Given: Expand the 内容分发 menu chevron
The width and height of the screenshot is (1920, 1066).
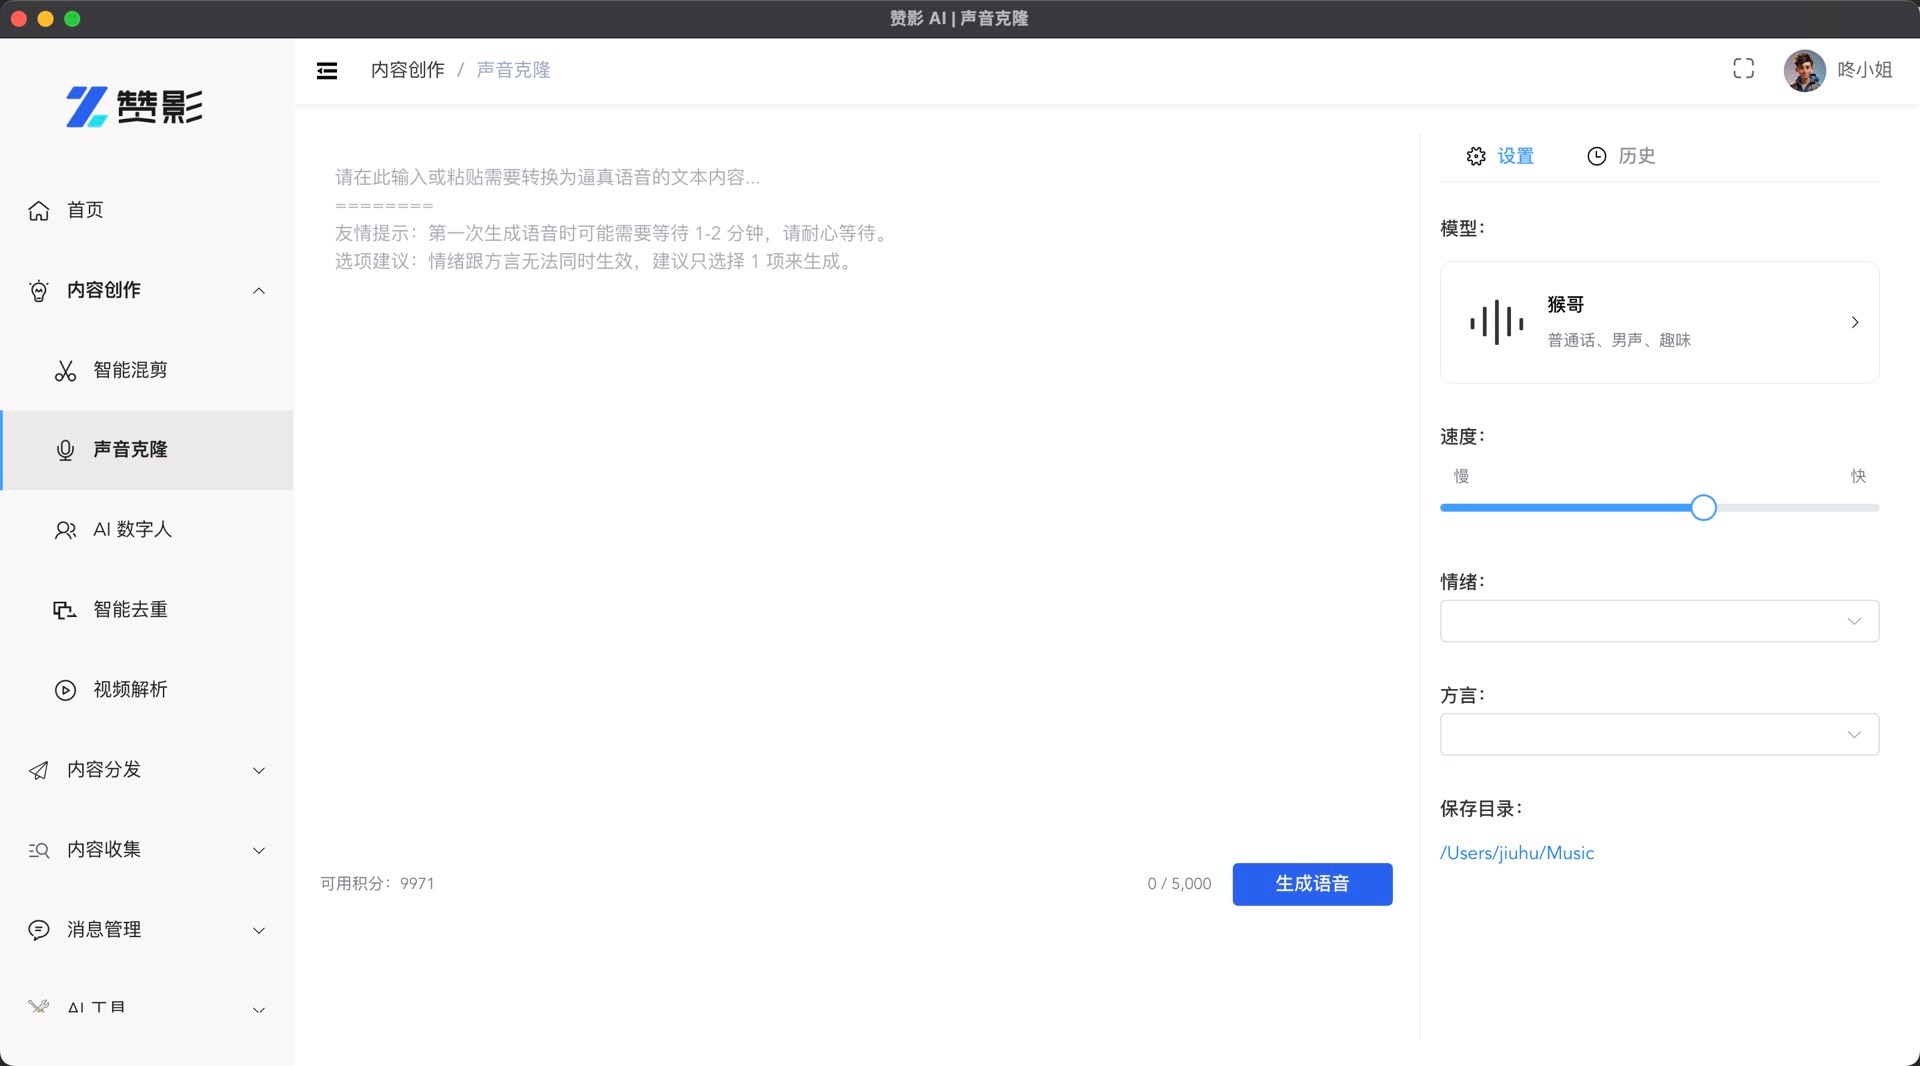Looking at the screenshot, I should pos(259,771).
